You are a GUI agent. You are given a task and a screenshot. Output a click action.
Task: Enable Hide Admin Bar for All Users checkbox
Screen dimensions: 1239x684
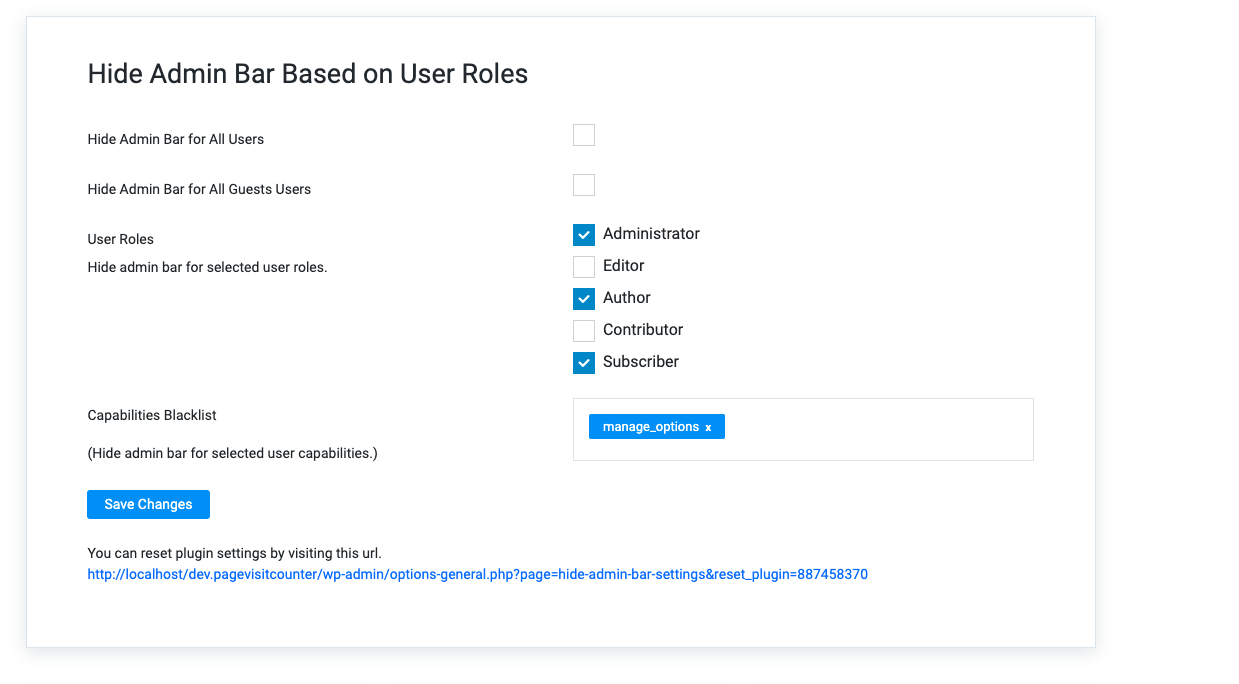point(584,135)
